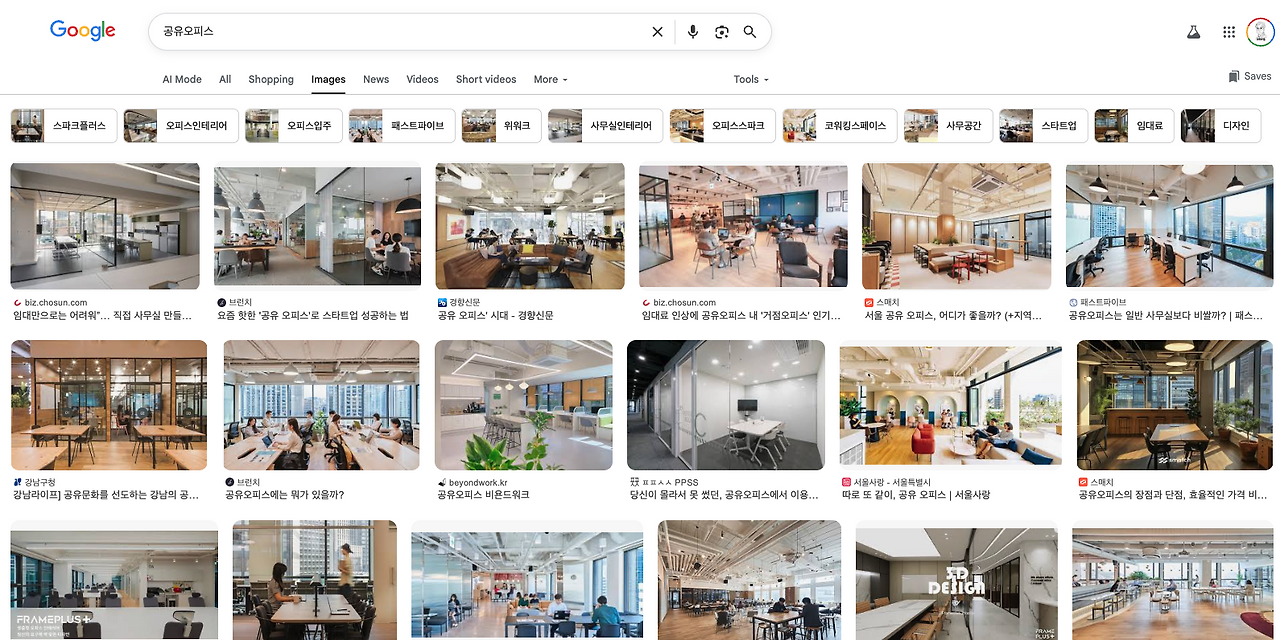This screenshot has width=1280, height=640.
Task: Click first biz.chosun.com source label
Action: 56,302
